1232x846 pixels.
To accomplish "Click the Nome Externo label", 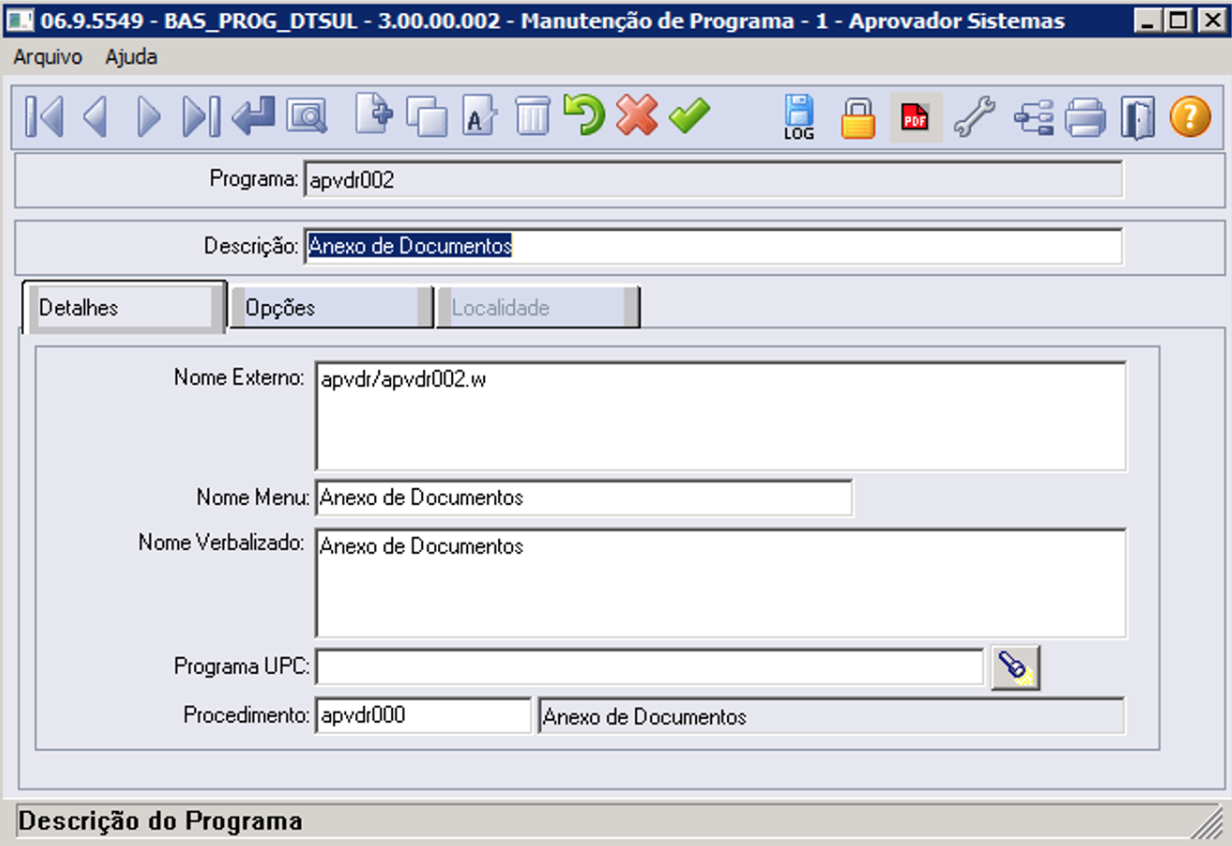I will coord(239,377).
